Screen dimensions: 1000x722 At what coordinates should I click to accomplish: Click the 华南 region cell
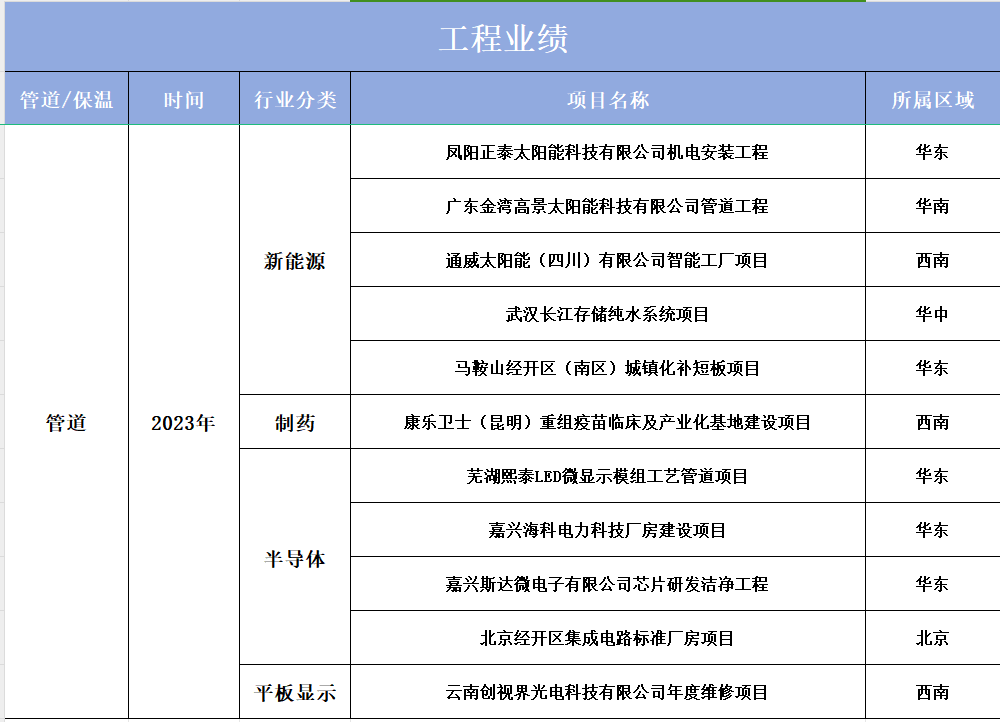coord(932,206)
